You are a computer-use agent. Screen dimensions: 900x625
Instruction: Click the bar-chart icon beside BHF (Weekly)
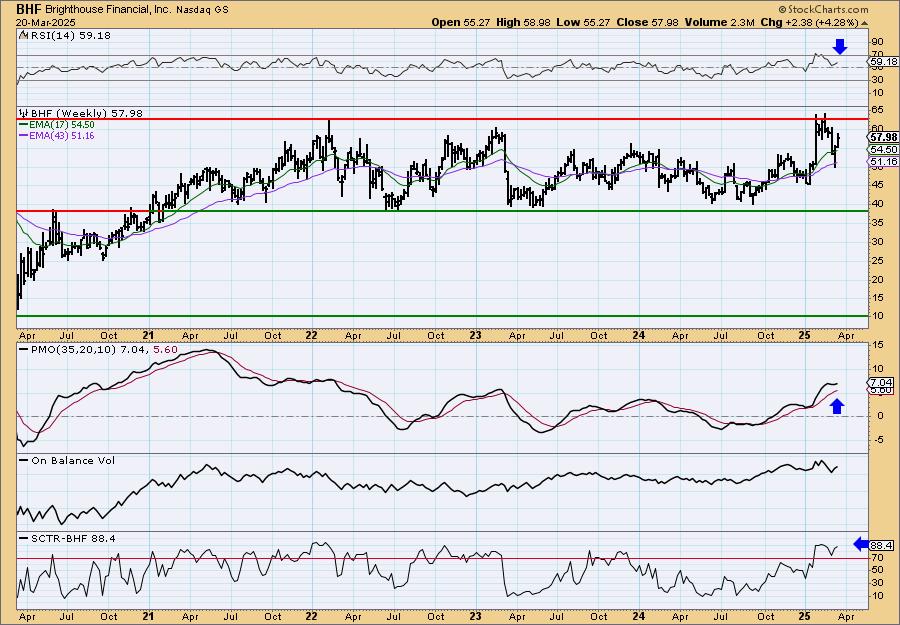[24, 113]
